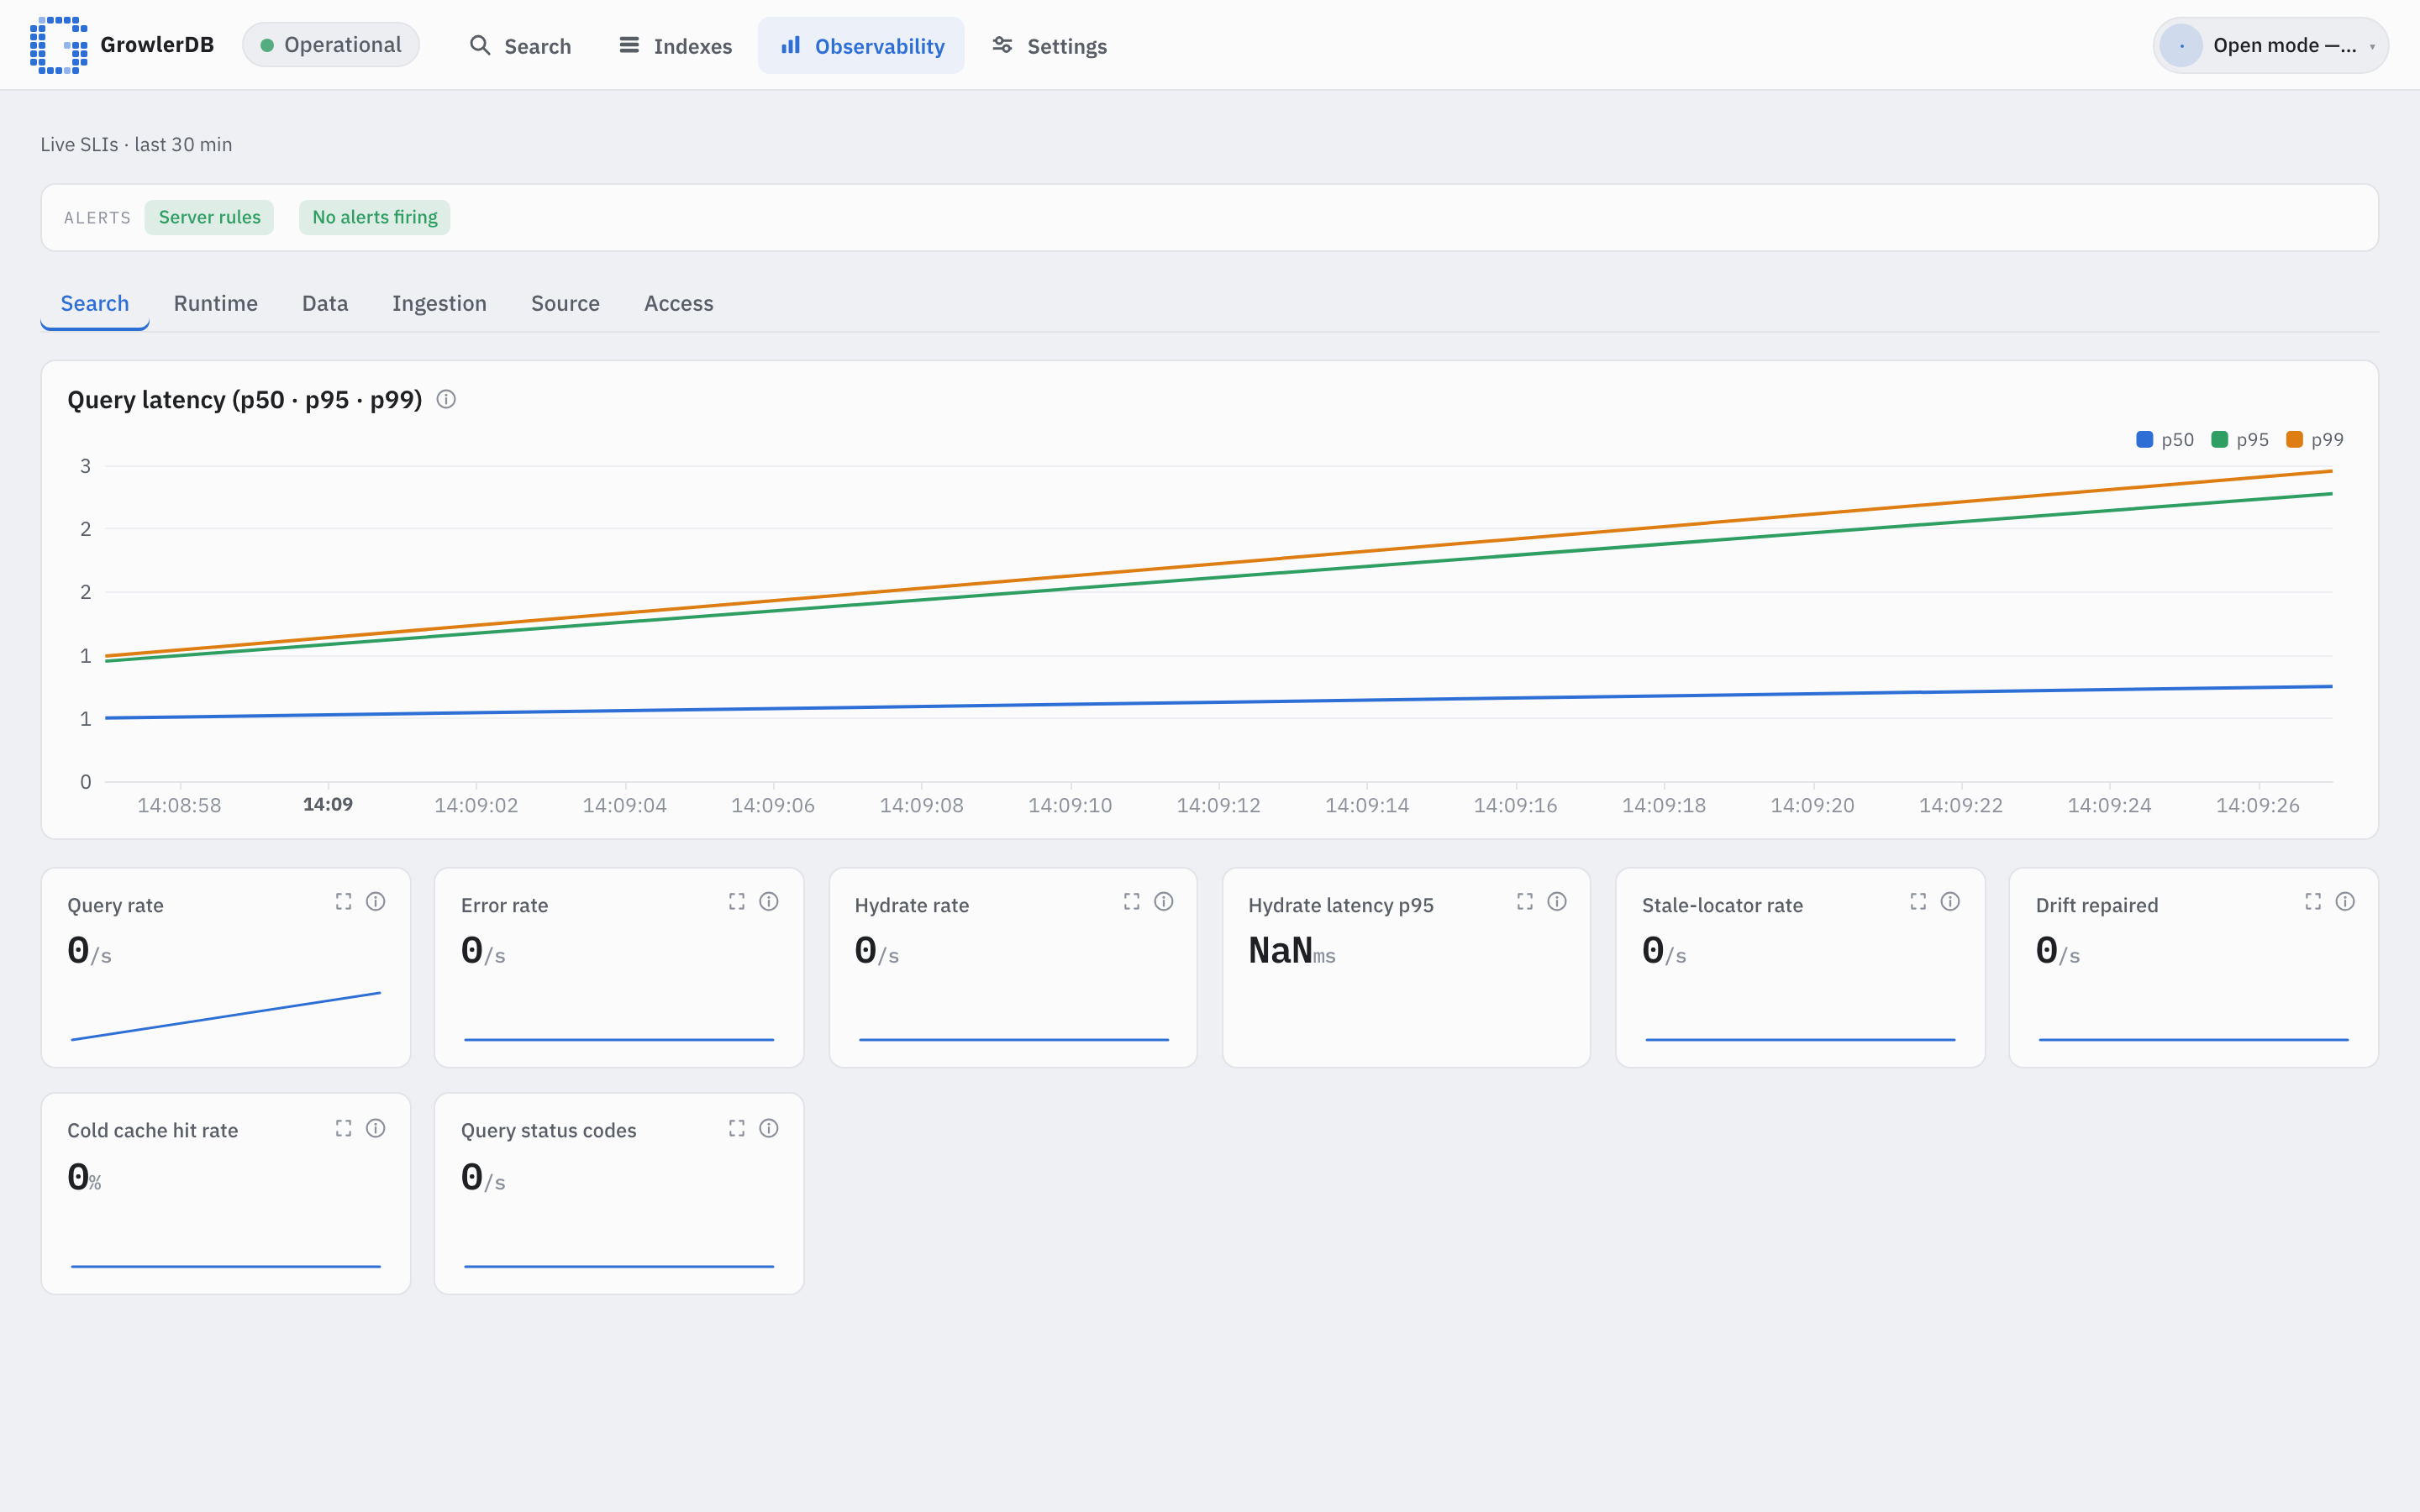
Task: Click the Operational status badge
Action: pos(331,45)
